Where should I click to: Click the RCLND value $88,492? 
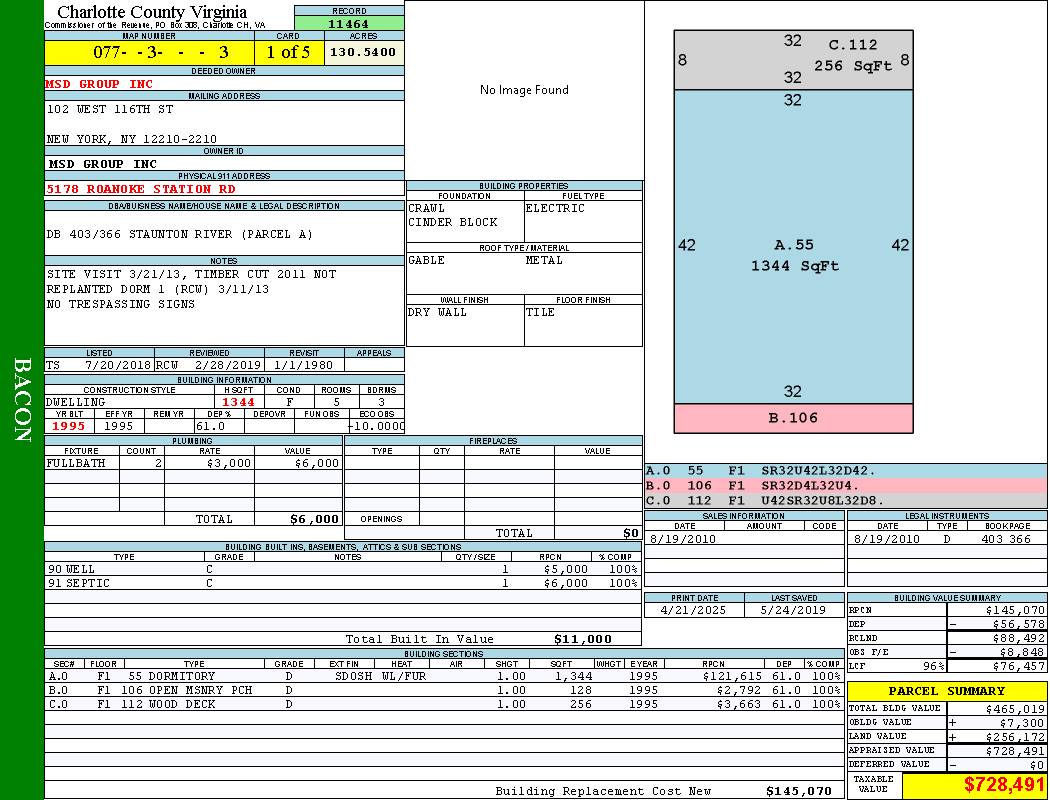(x=1019, y=639)
